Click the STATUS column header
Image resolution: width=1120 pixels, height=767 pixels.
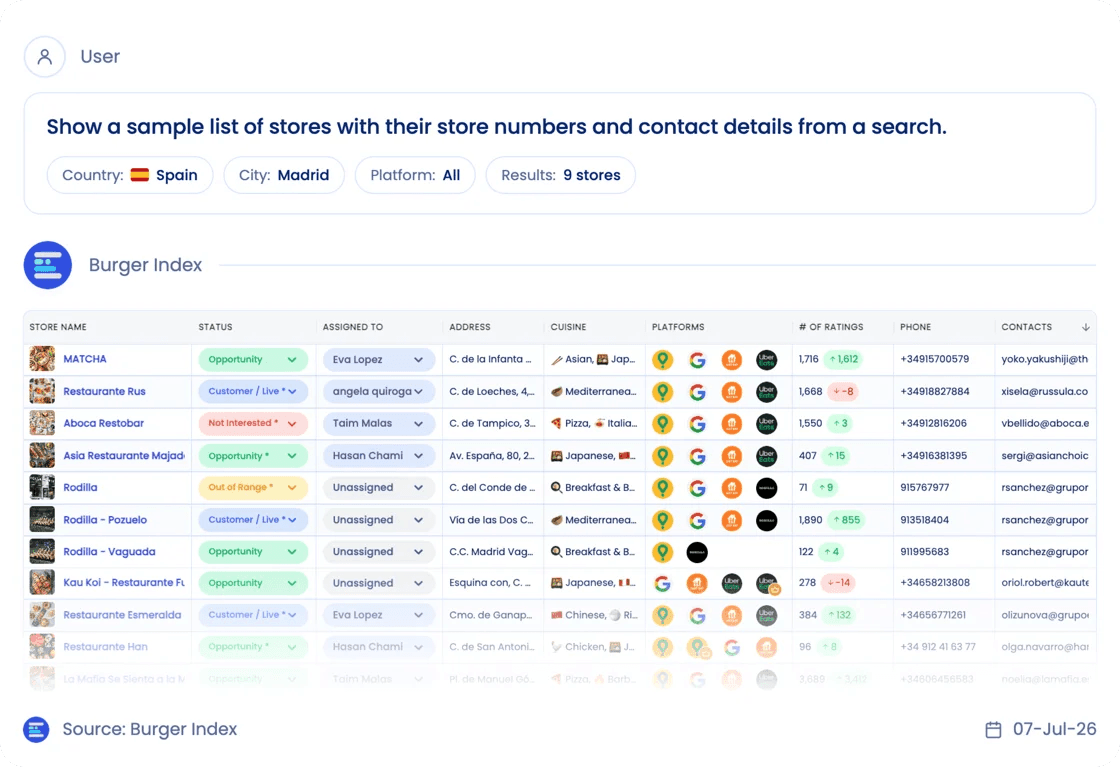(215, 327)
